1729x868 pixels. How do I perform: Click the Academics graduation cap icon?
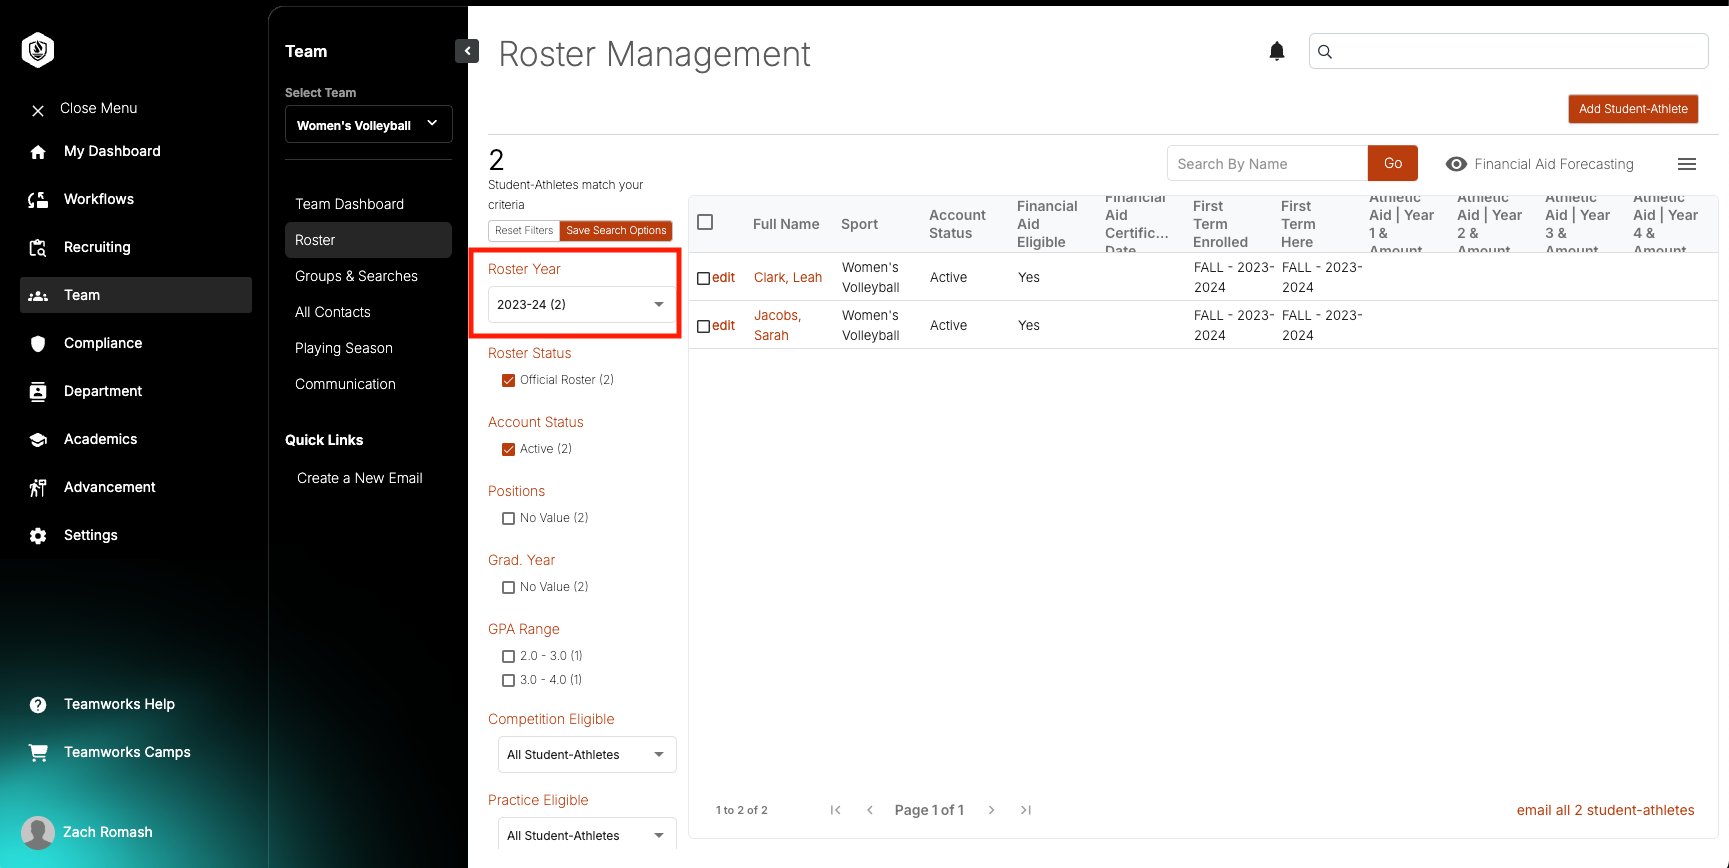coord(38,440)
